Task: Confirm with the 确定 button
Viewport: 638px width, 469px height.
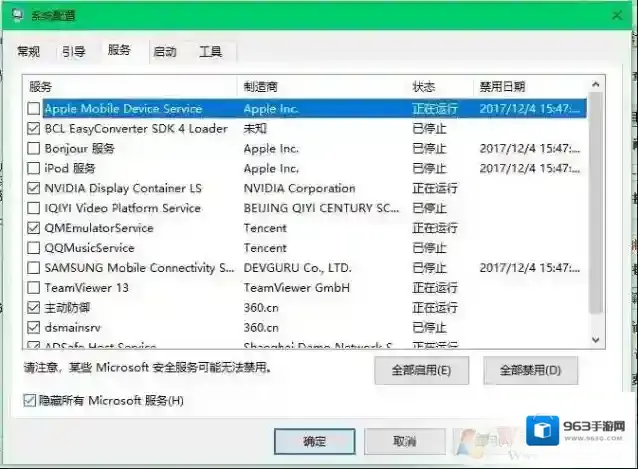Action: coord(315,441)
